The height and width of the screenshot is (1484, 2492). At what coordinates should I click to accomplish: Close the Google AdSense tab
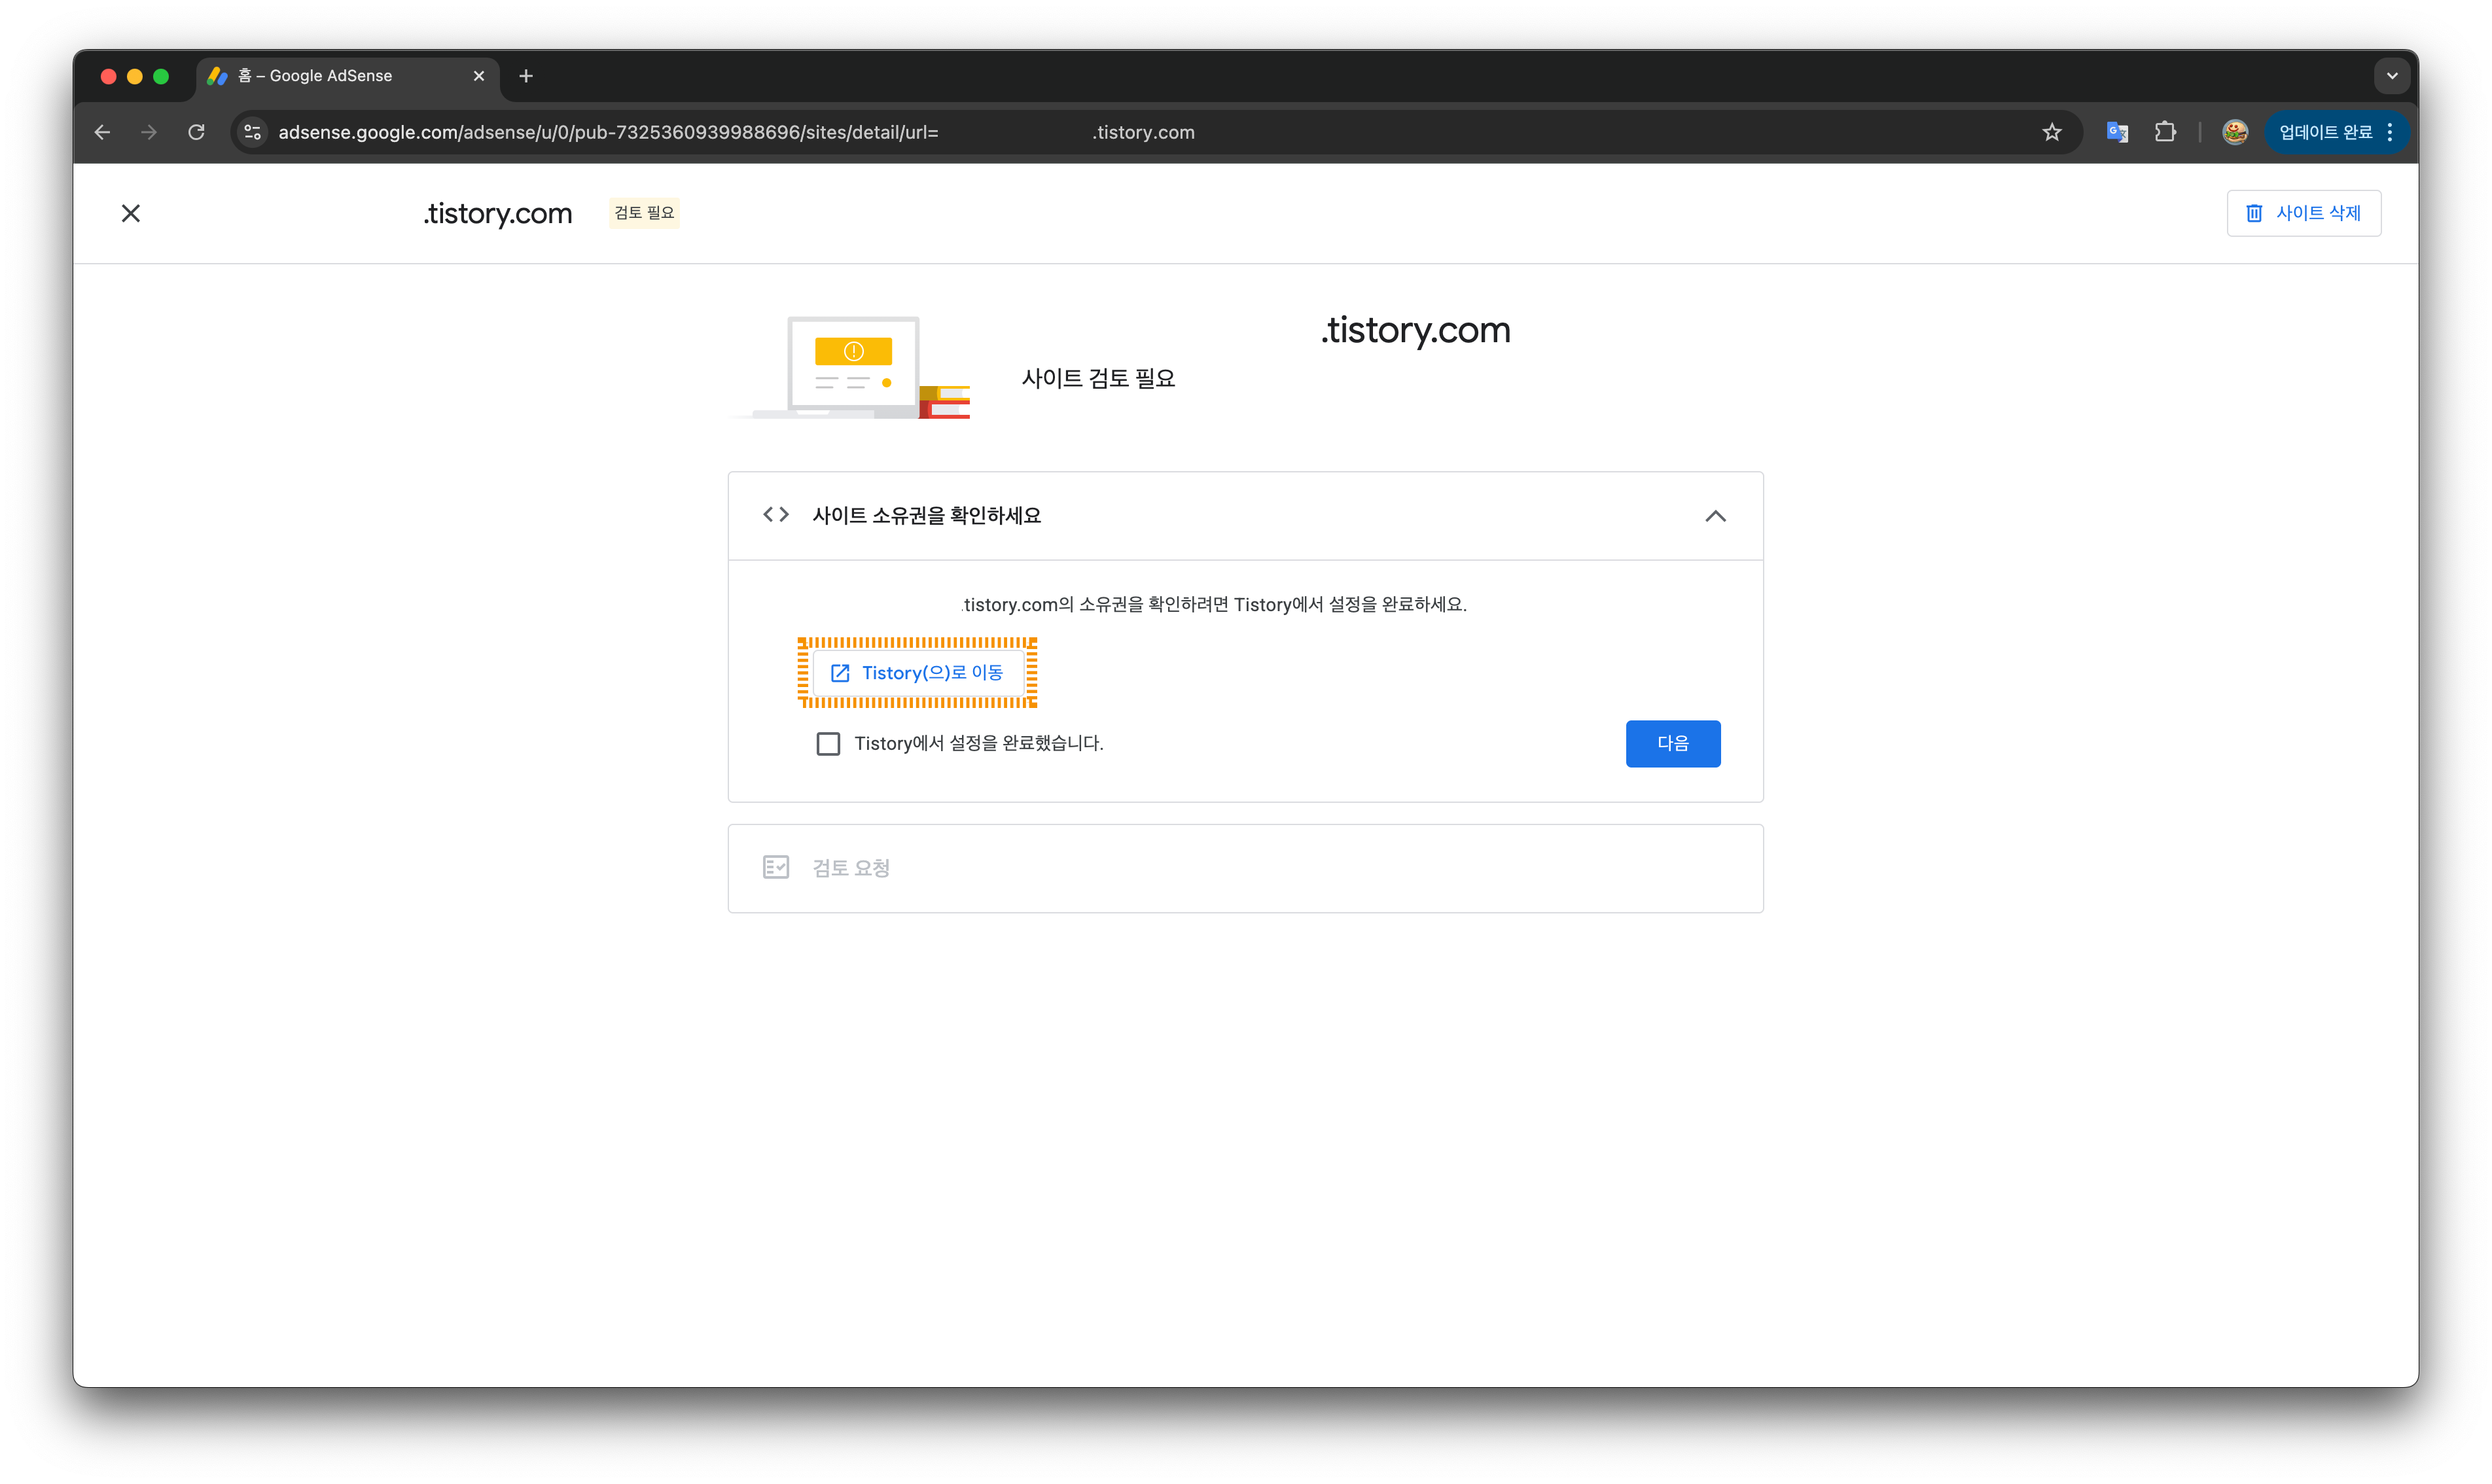pyautogui.click(x=479, y=76)
